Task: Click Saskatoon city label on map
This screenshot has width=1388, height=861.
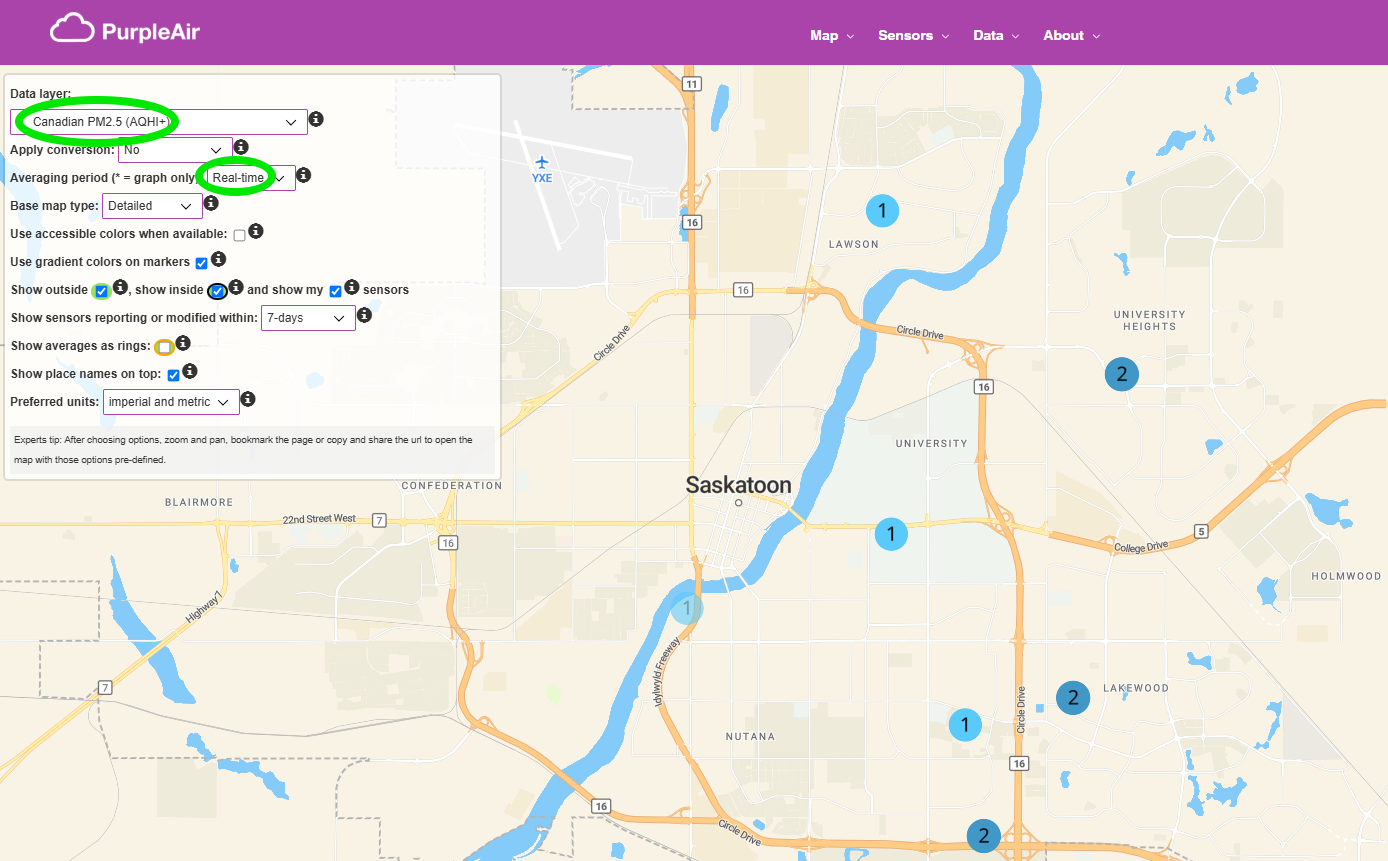Action: coord(738,485)
